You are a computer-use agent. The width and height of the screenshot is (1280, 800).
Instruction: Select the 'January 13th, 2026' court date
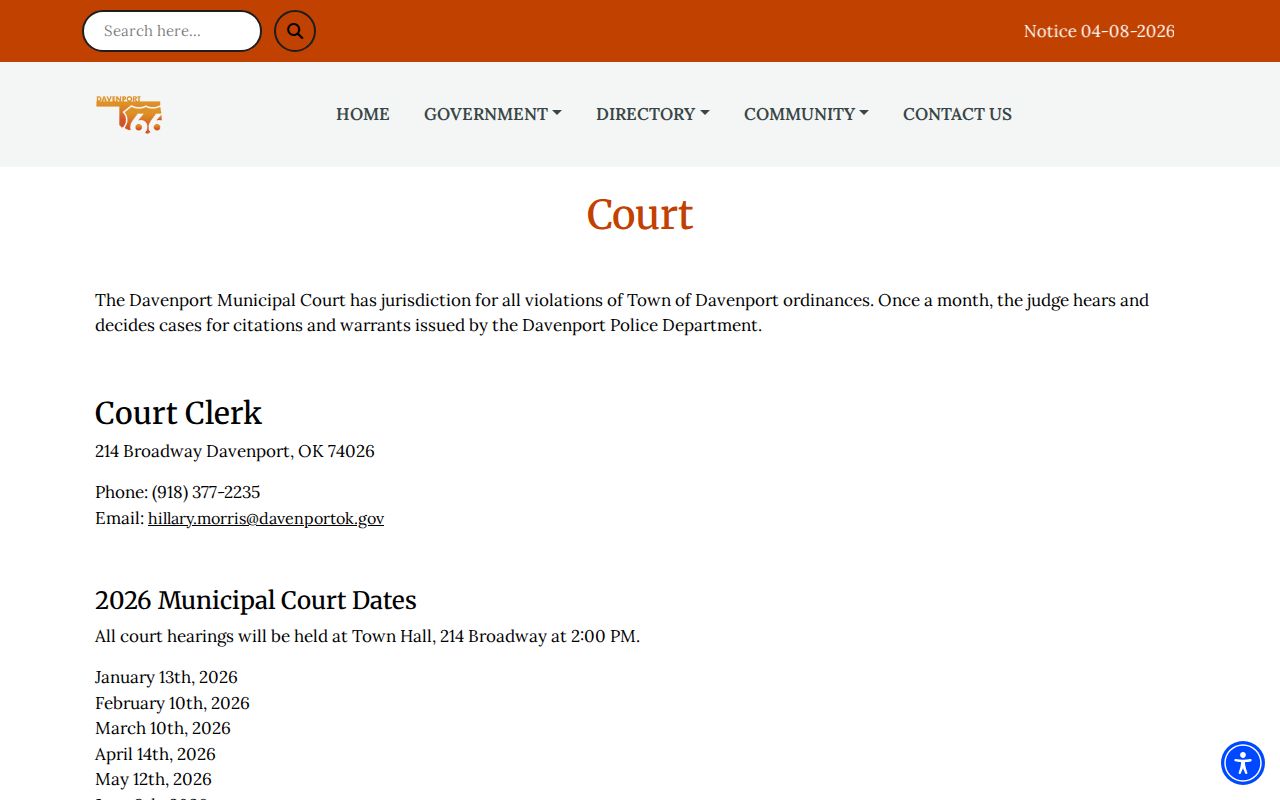166,677
